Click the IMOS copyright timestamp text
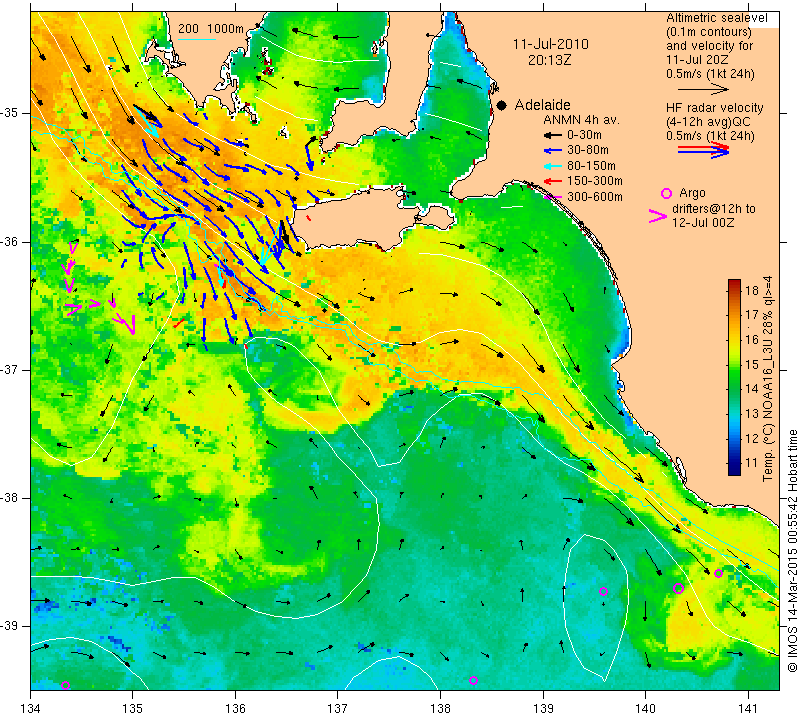Screen dimensions: 800x720 coord(792,550)
